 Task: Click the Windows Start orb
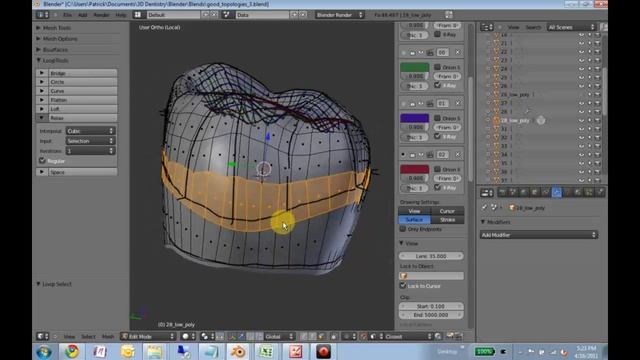[44, 351]
